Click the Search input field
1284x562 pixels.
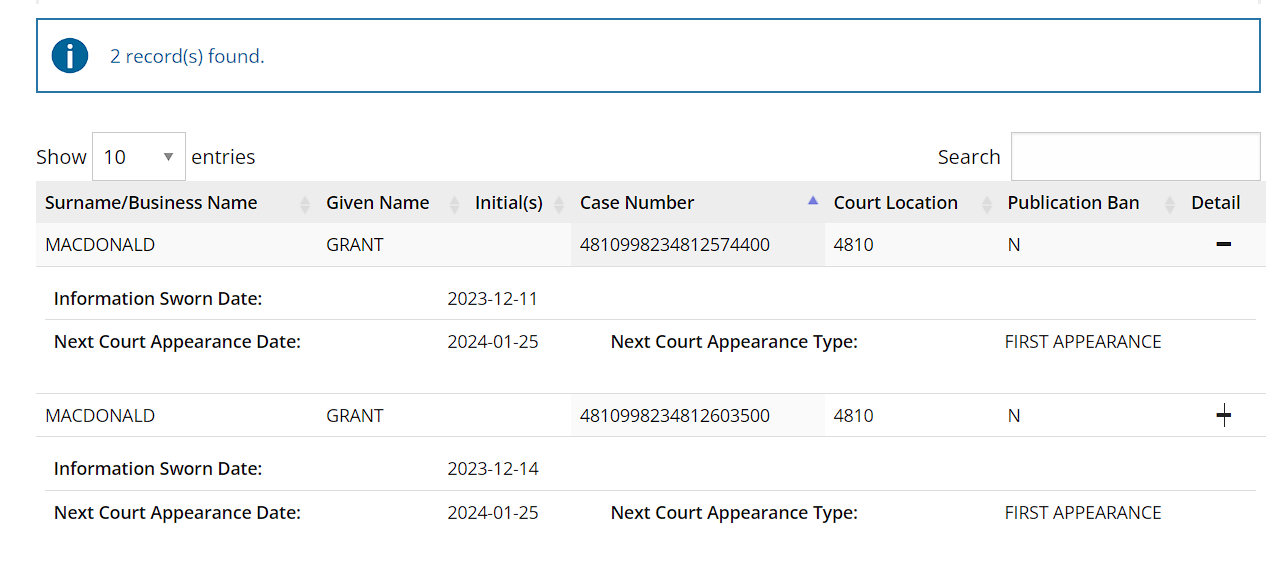[1135, 157]
